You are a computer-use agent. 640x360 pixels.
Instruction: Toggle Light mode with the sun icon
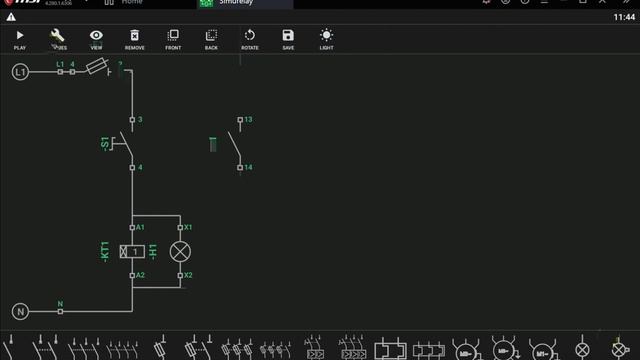point(327,40)
